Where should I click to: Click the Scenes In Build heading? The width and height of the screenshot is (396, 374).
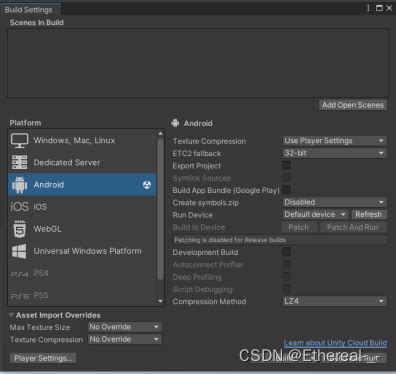tap(37, 23)
